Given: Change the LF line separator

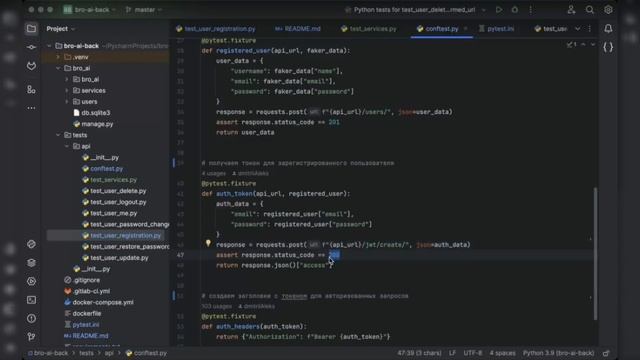Looking at the screenshot, I should (452, 353).
